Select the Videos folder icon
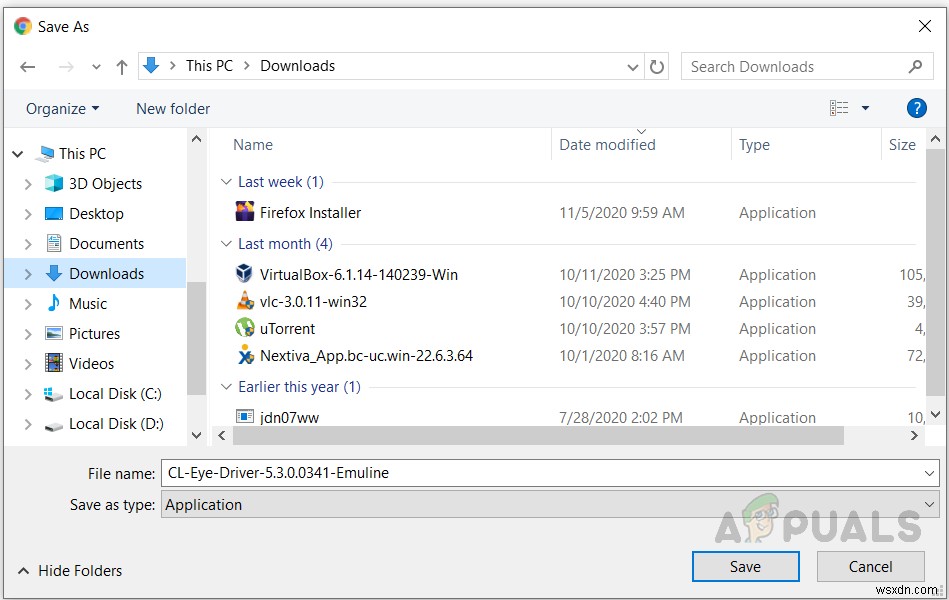949x600 pixels. point(54,363)
